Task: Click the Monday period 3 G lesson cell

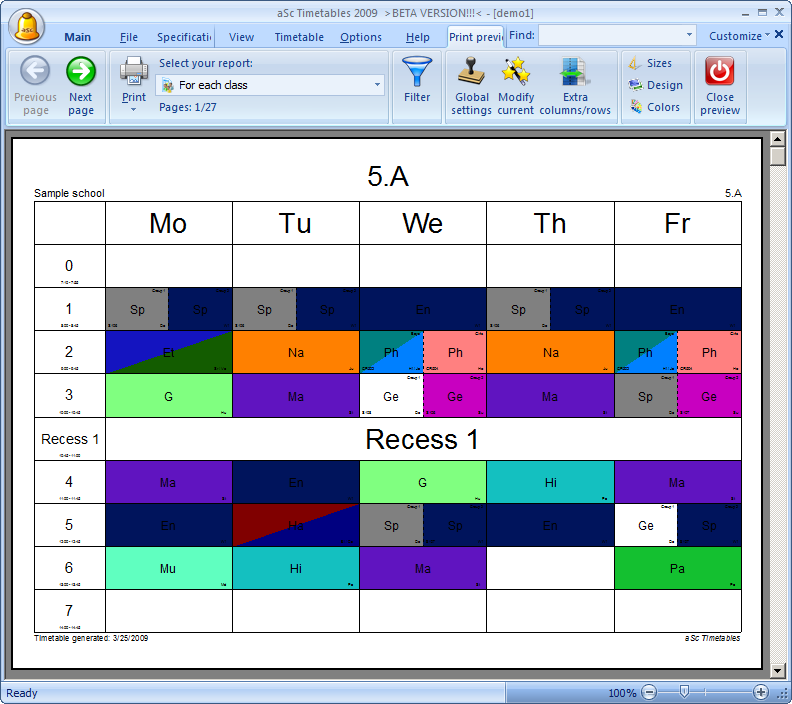Action: [168, 396]
